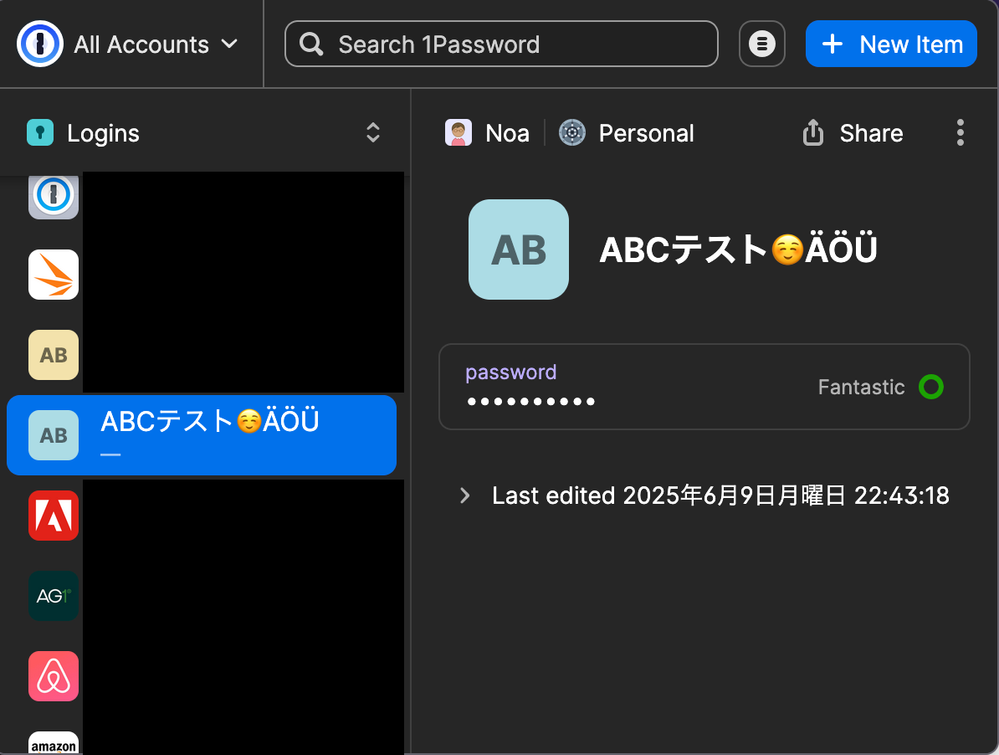This screenshot has height=755, width=999.
Task: Click the 1Password logo icon
Action: [40, 44]
